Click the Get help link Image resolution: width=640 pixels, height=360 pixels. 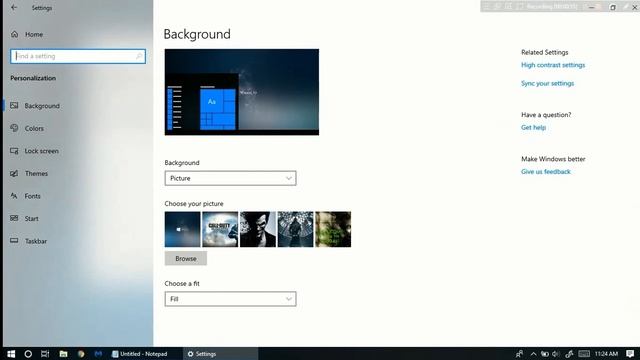tap(533, 127)
